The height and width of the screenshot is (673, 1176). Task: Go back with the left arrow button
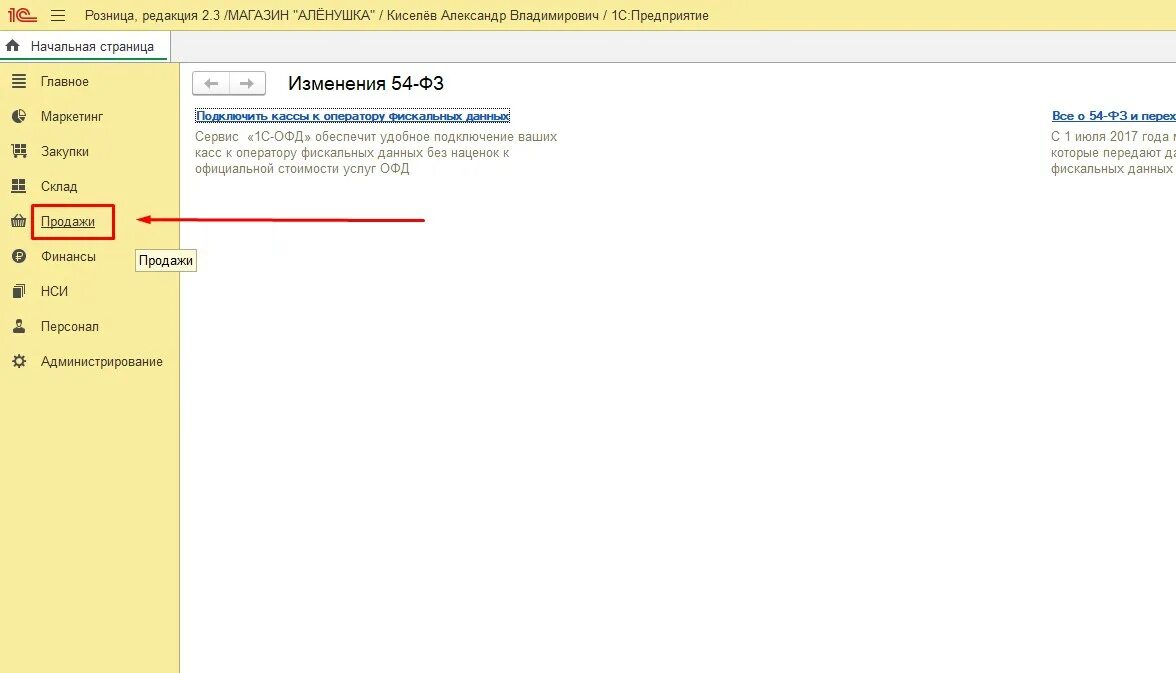211,83
